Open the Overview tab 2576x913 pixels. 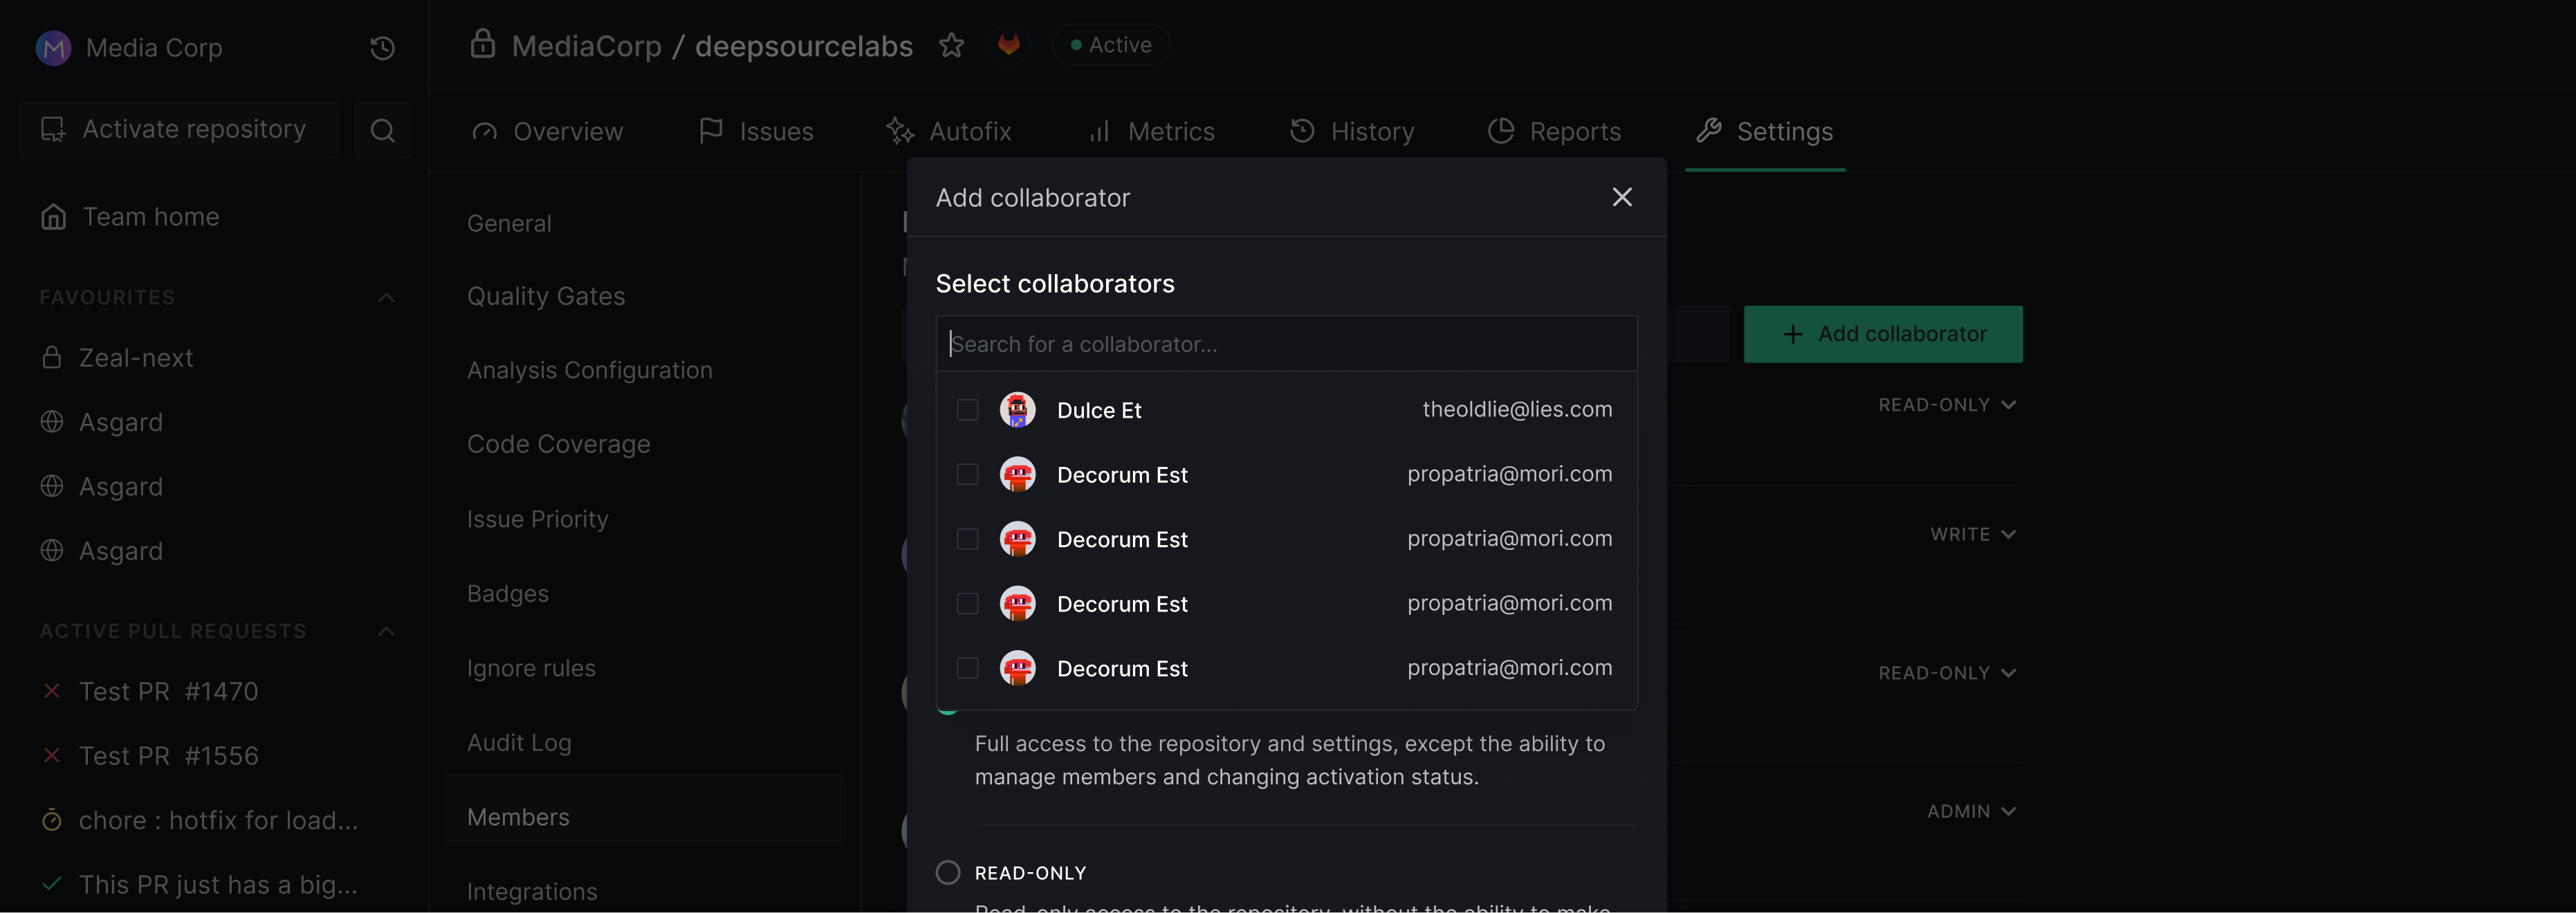pyautogui.click(x=547, y=131)
